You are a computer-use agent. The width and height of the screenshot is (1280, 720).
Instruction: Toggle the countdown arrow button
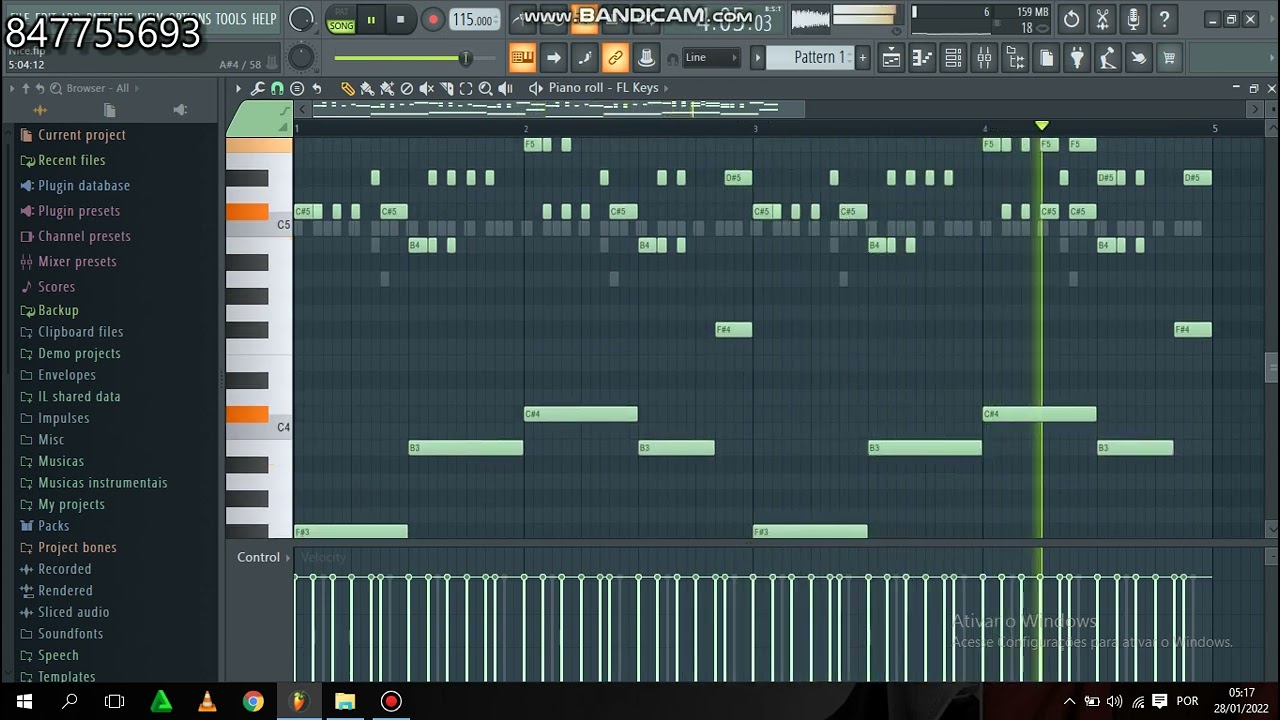pos(553,58)
